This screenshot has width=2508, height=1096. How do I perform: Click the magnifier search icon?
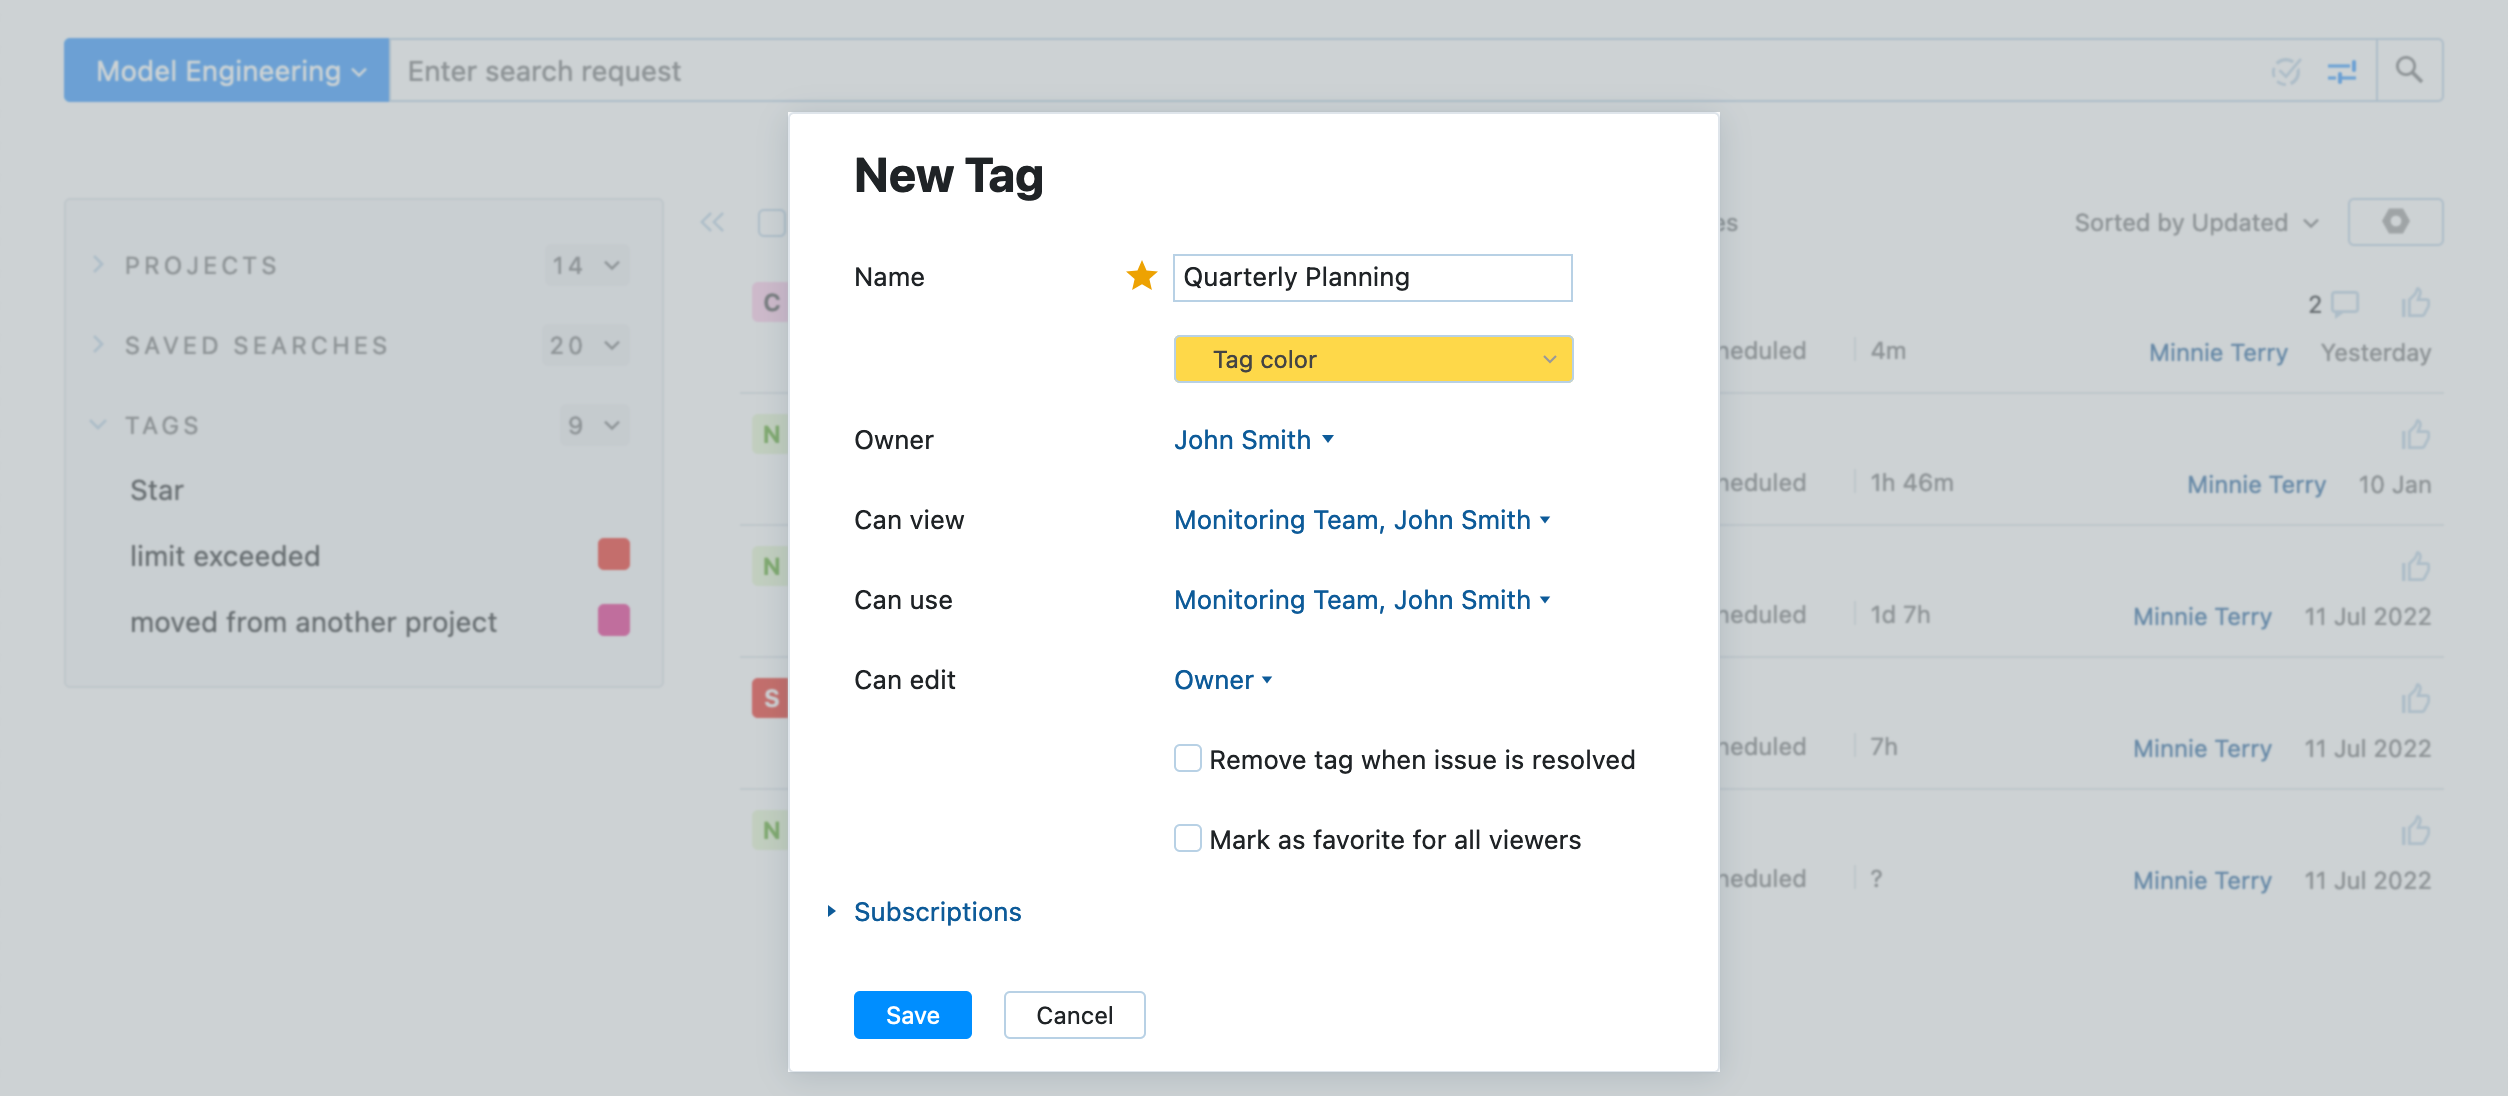point(2408,70)
